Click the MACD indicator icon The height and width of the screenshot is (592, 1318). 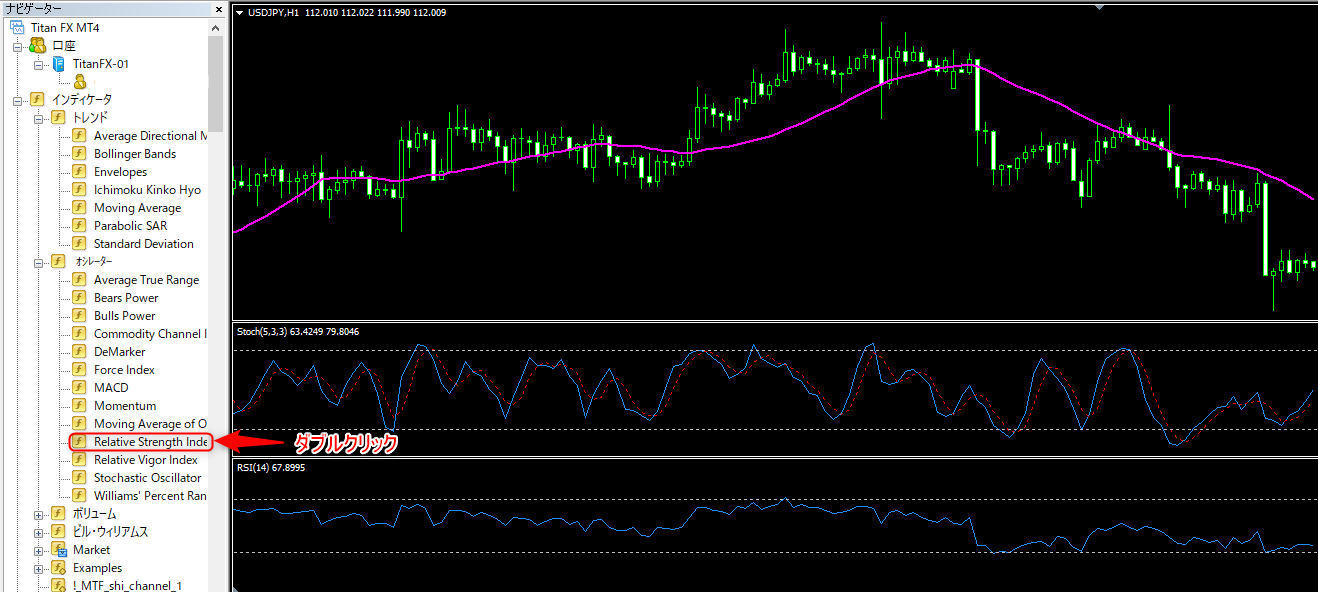click(x=79, y=388)
